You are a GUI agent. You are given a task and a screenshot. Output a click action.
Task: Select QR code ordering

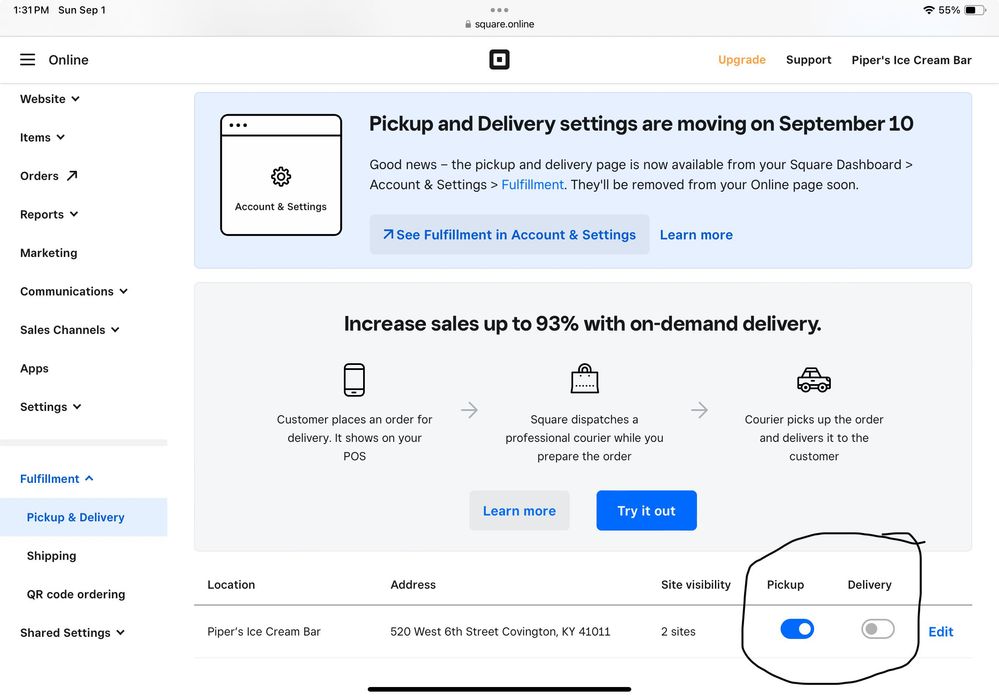pos(76,594)
